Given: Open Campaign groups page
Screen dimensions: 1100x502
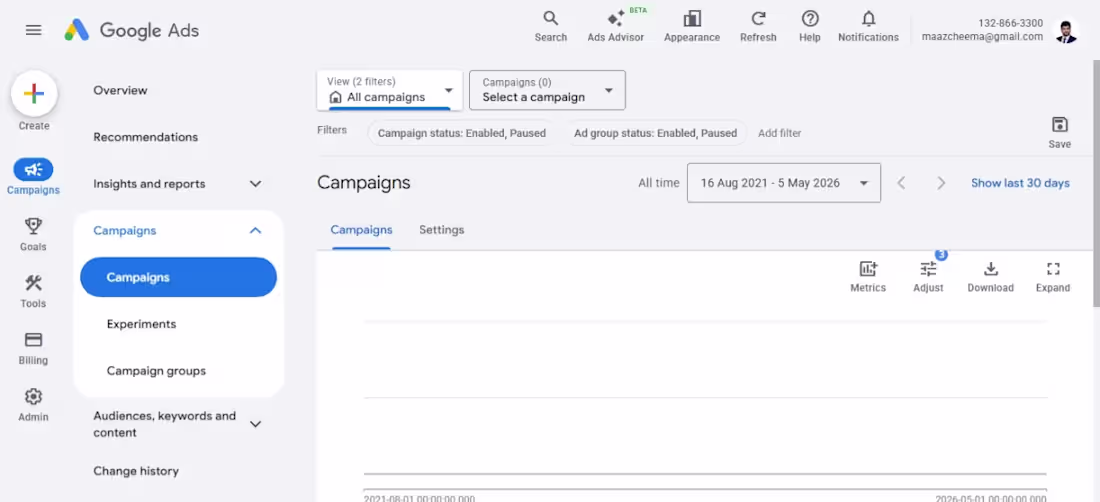Looking at the screenshot, I should [x=156, y=371].
